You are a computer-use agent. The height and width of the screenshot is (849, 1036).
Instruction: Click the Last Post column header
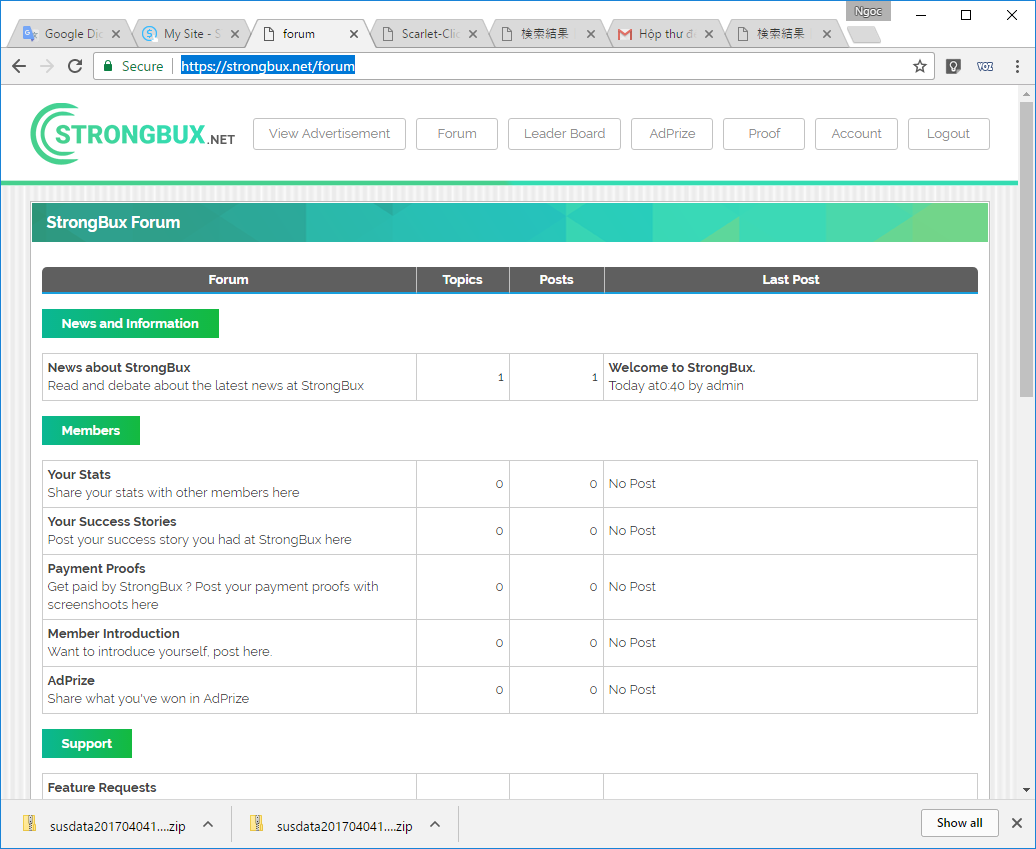tap(790, 279)
